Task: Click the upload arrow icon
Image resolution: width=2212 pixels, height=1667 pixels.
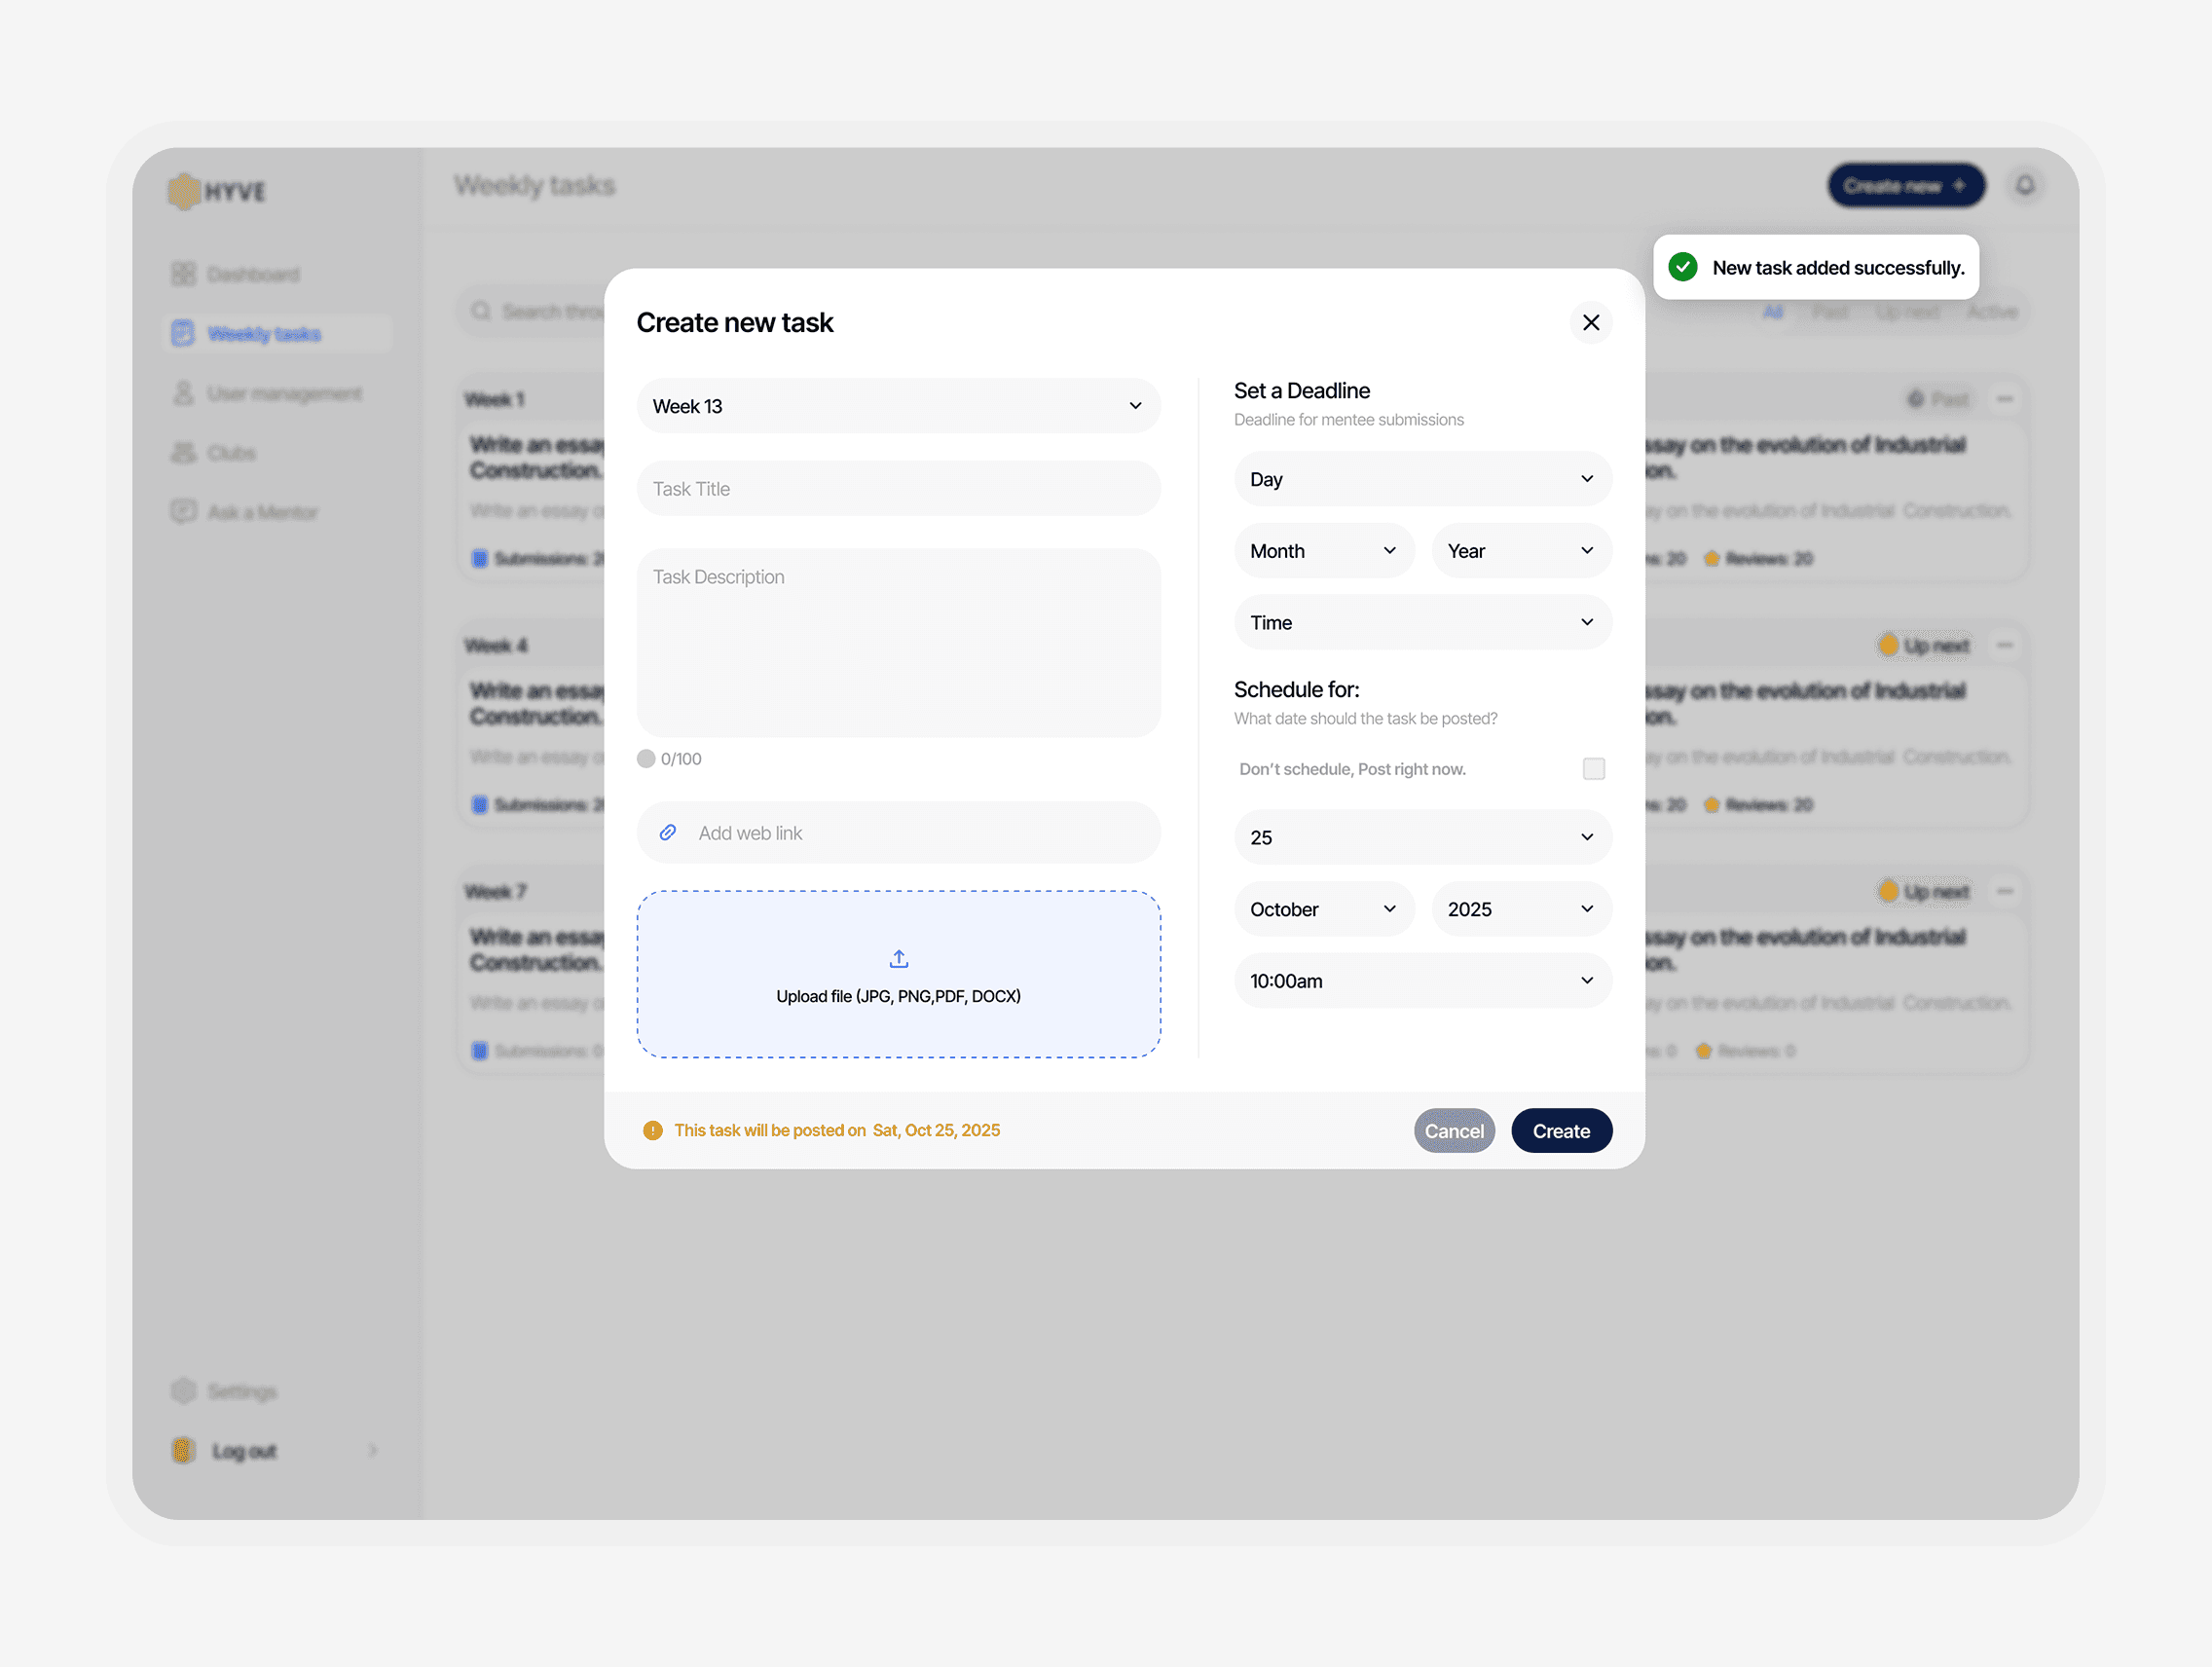Action: (x=898, y=957)
